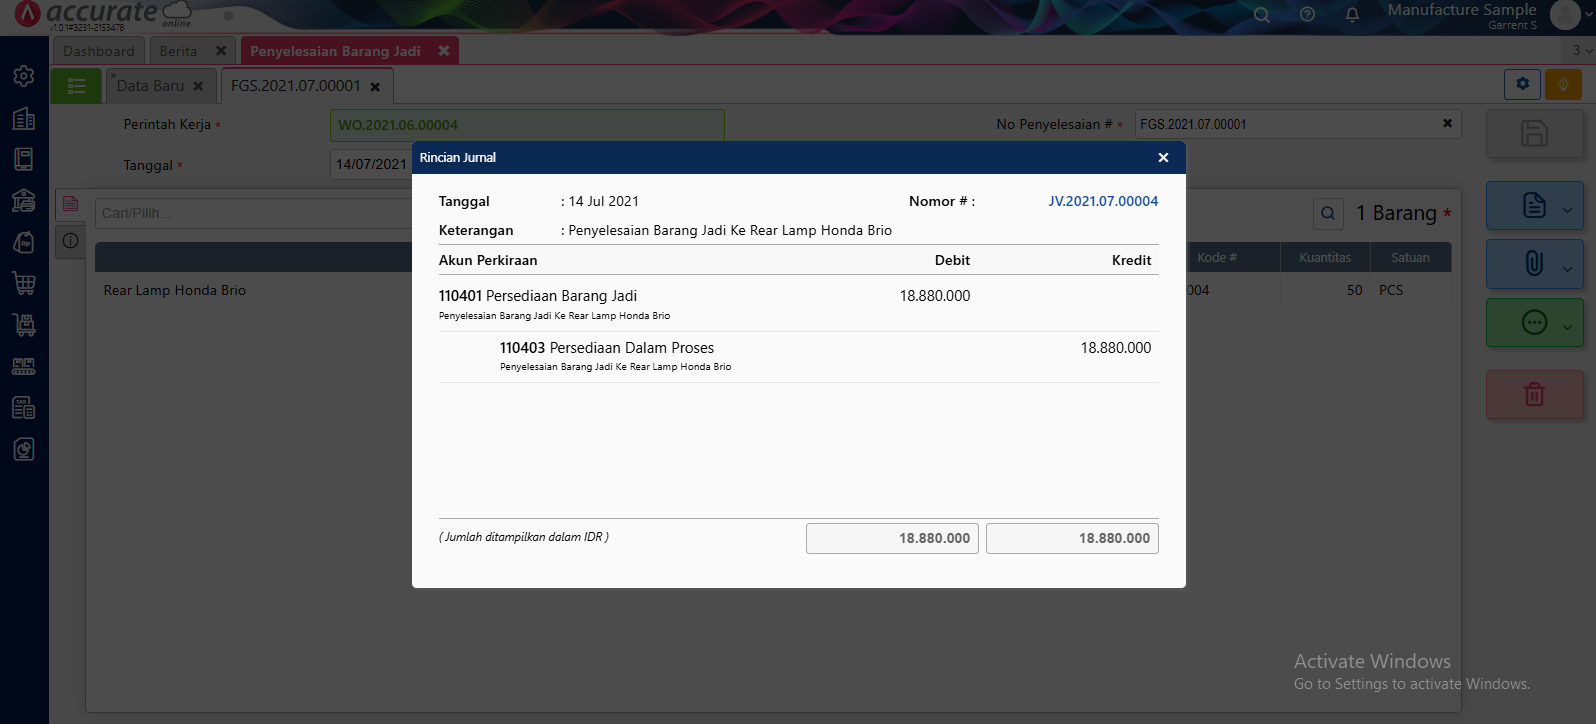Click the search magnifier in top bar
Screen dimensions: 1596x724
point(1262,15)
